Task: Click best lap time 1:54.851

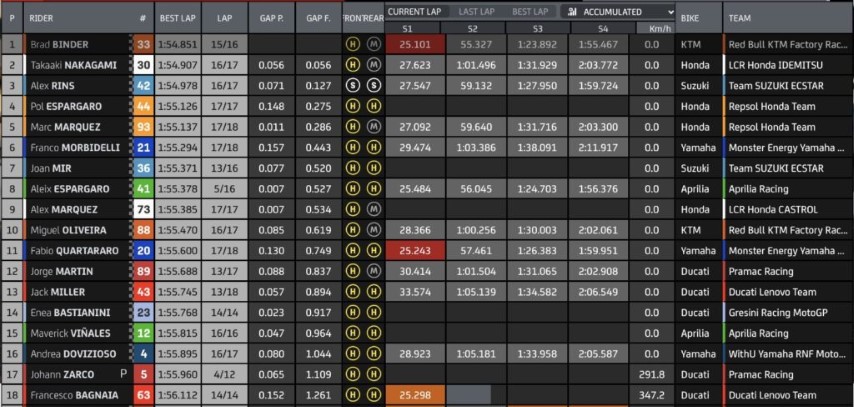Action: 178,45
